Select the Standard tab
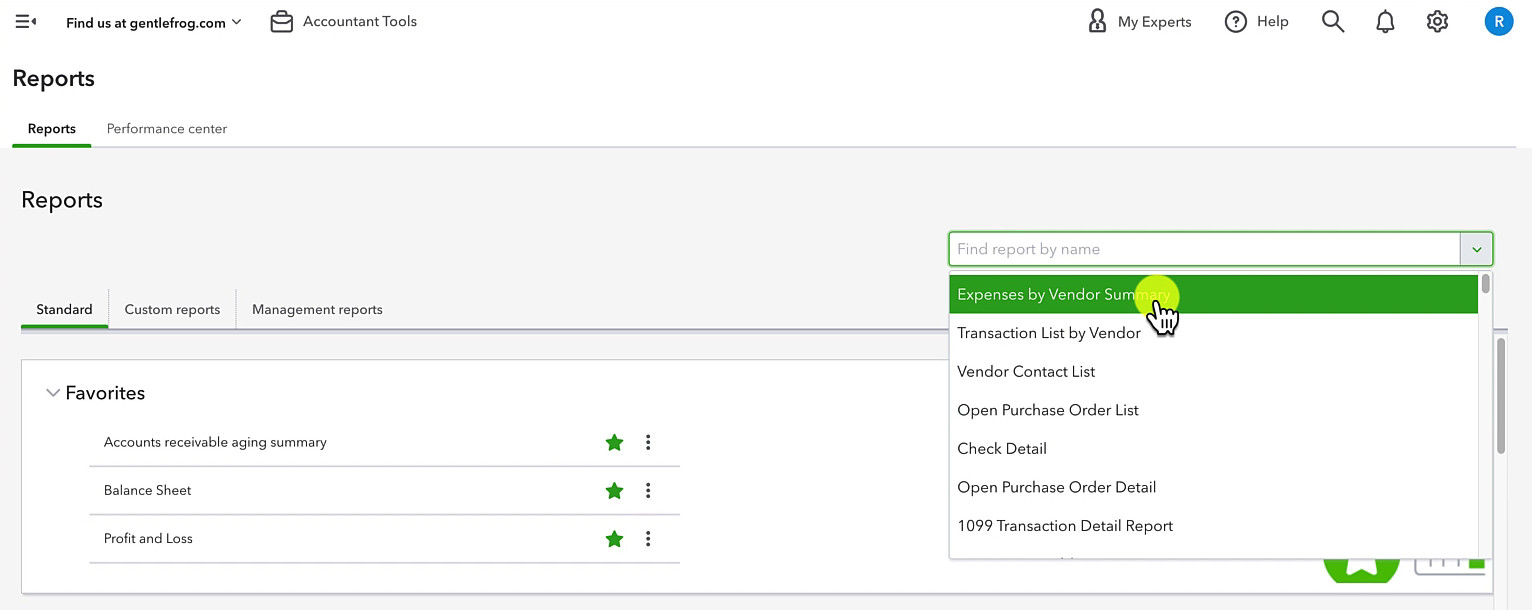The height and width of the screenshot is (610, 1532). [64, 309]
